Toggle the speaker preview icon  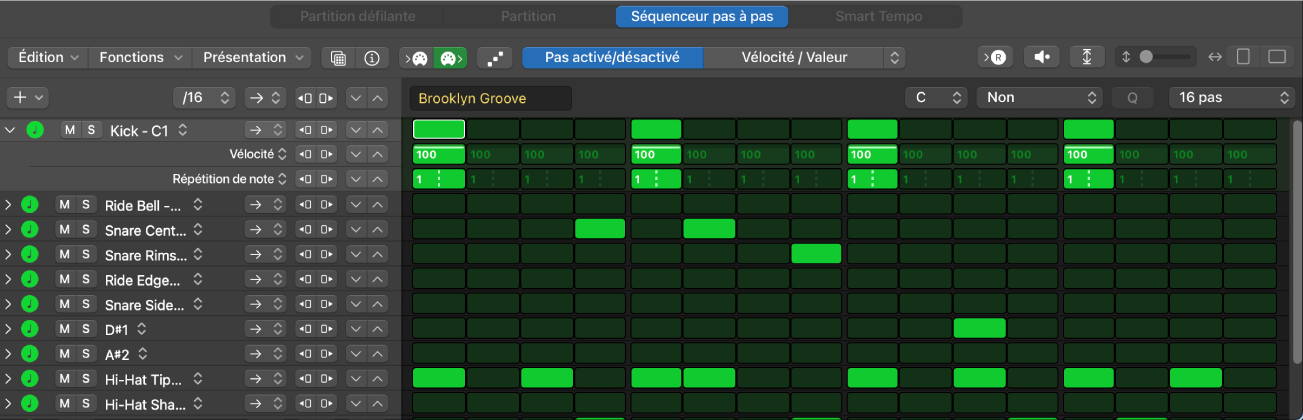[1042, 57]
